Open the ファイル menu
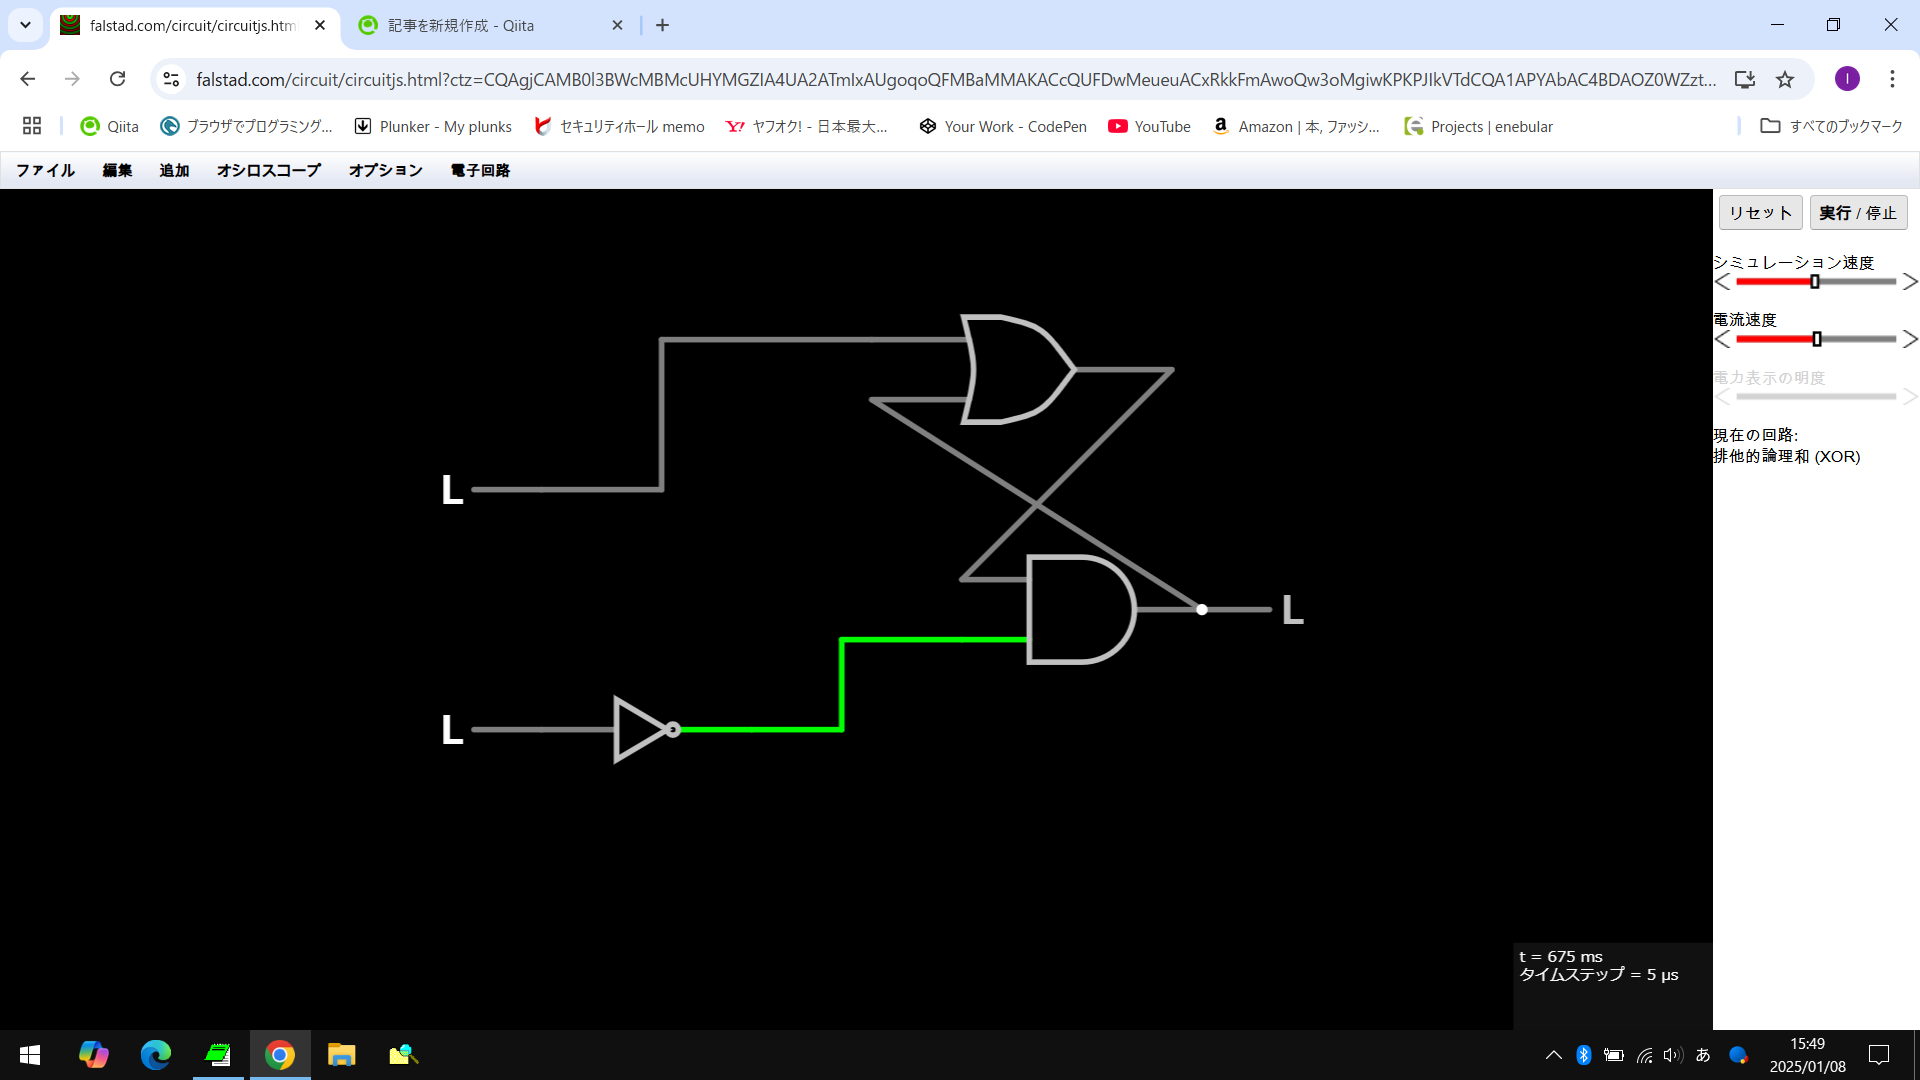The height and width of the screenshot is (1080, 1920). pyautogui.click(x=45, y=170)
